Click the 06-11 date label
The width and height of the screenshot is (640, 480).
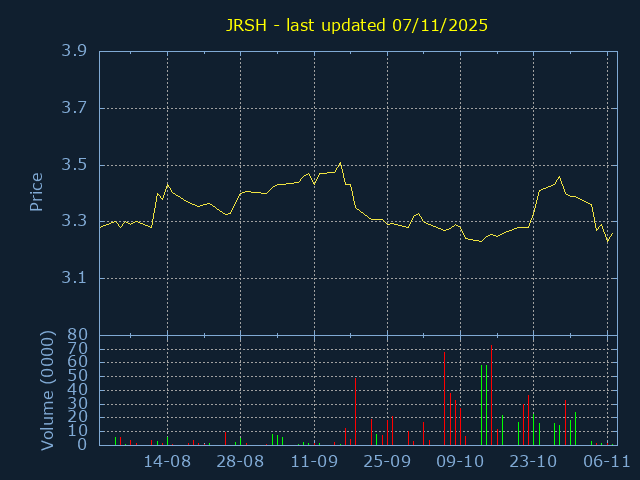pyautogui.click(x=606, y=462)
